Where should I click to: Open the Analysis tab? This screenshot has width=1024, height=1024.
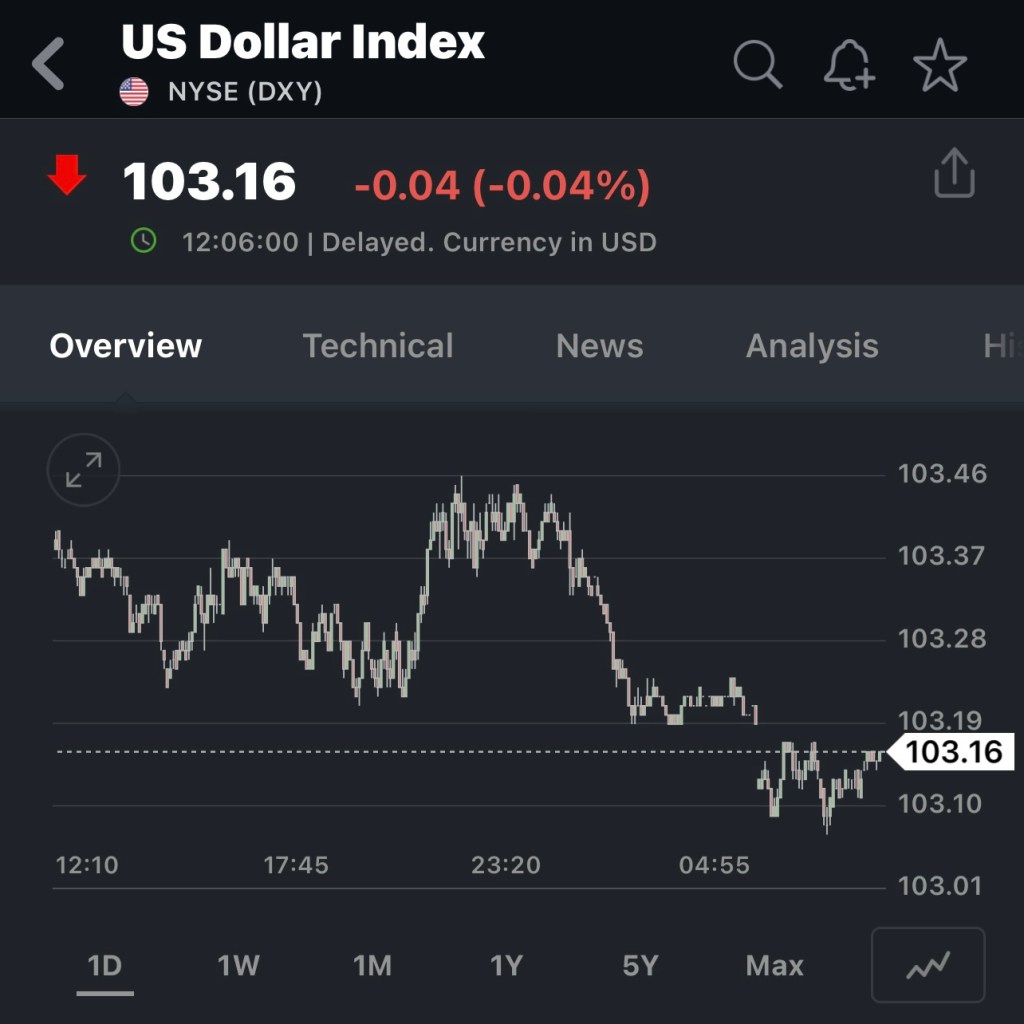(x=812, y=346)
